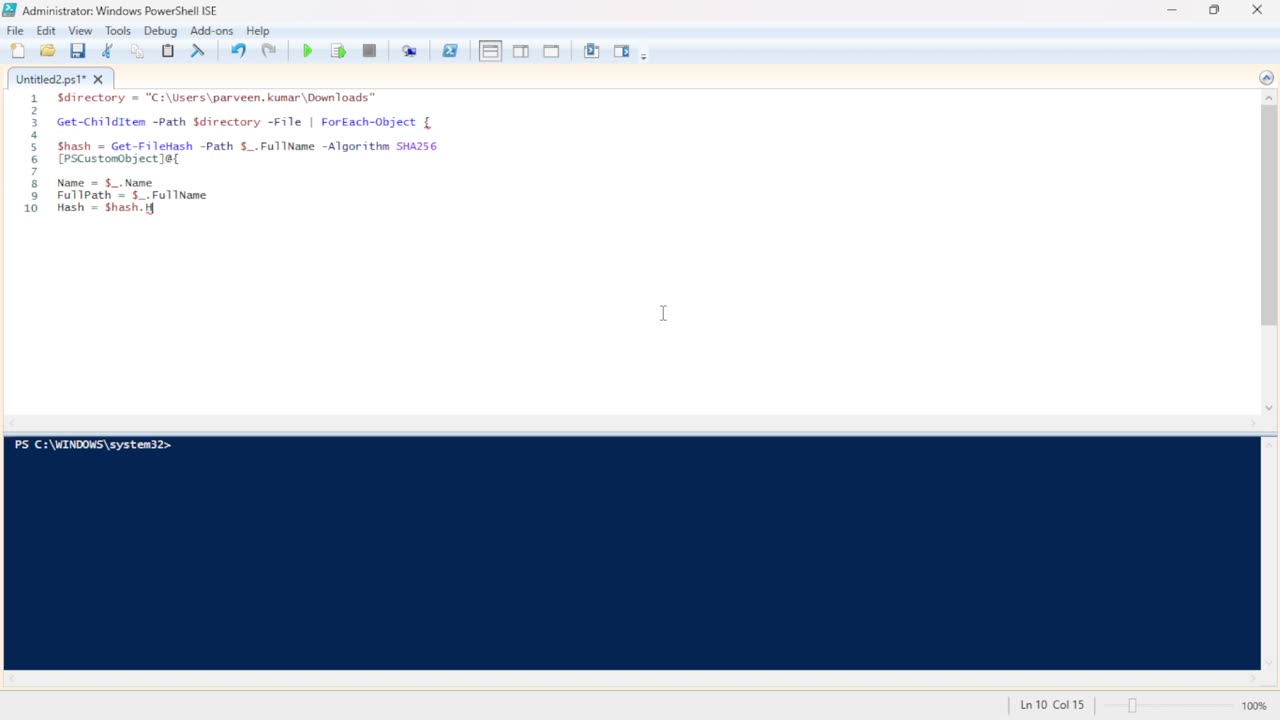
Task: Open a script file using Open icon
Action: [47, 51]
